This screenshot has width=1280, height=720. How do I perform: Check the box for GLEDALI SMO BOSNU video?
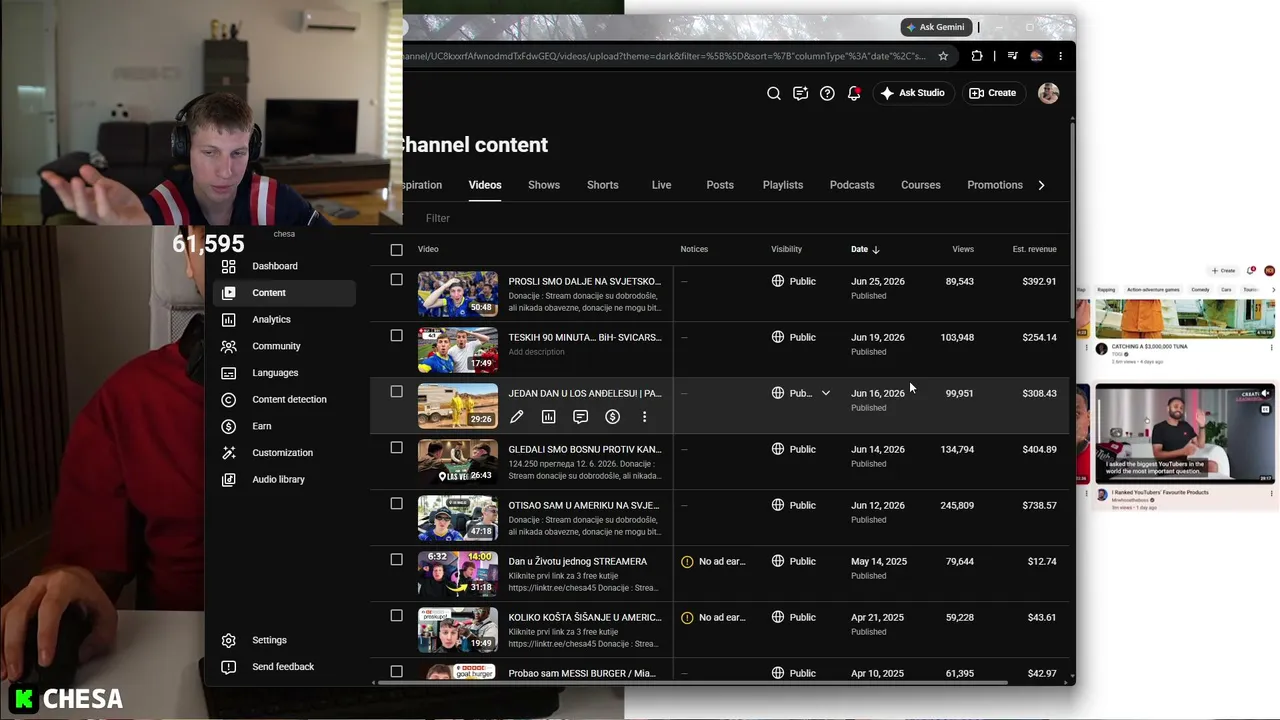point(397,448)
